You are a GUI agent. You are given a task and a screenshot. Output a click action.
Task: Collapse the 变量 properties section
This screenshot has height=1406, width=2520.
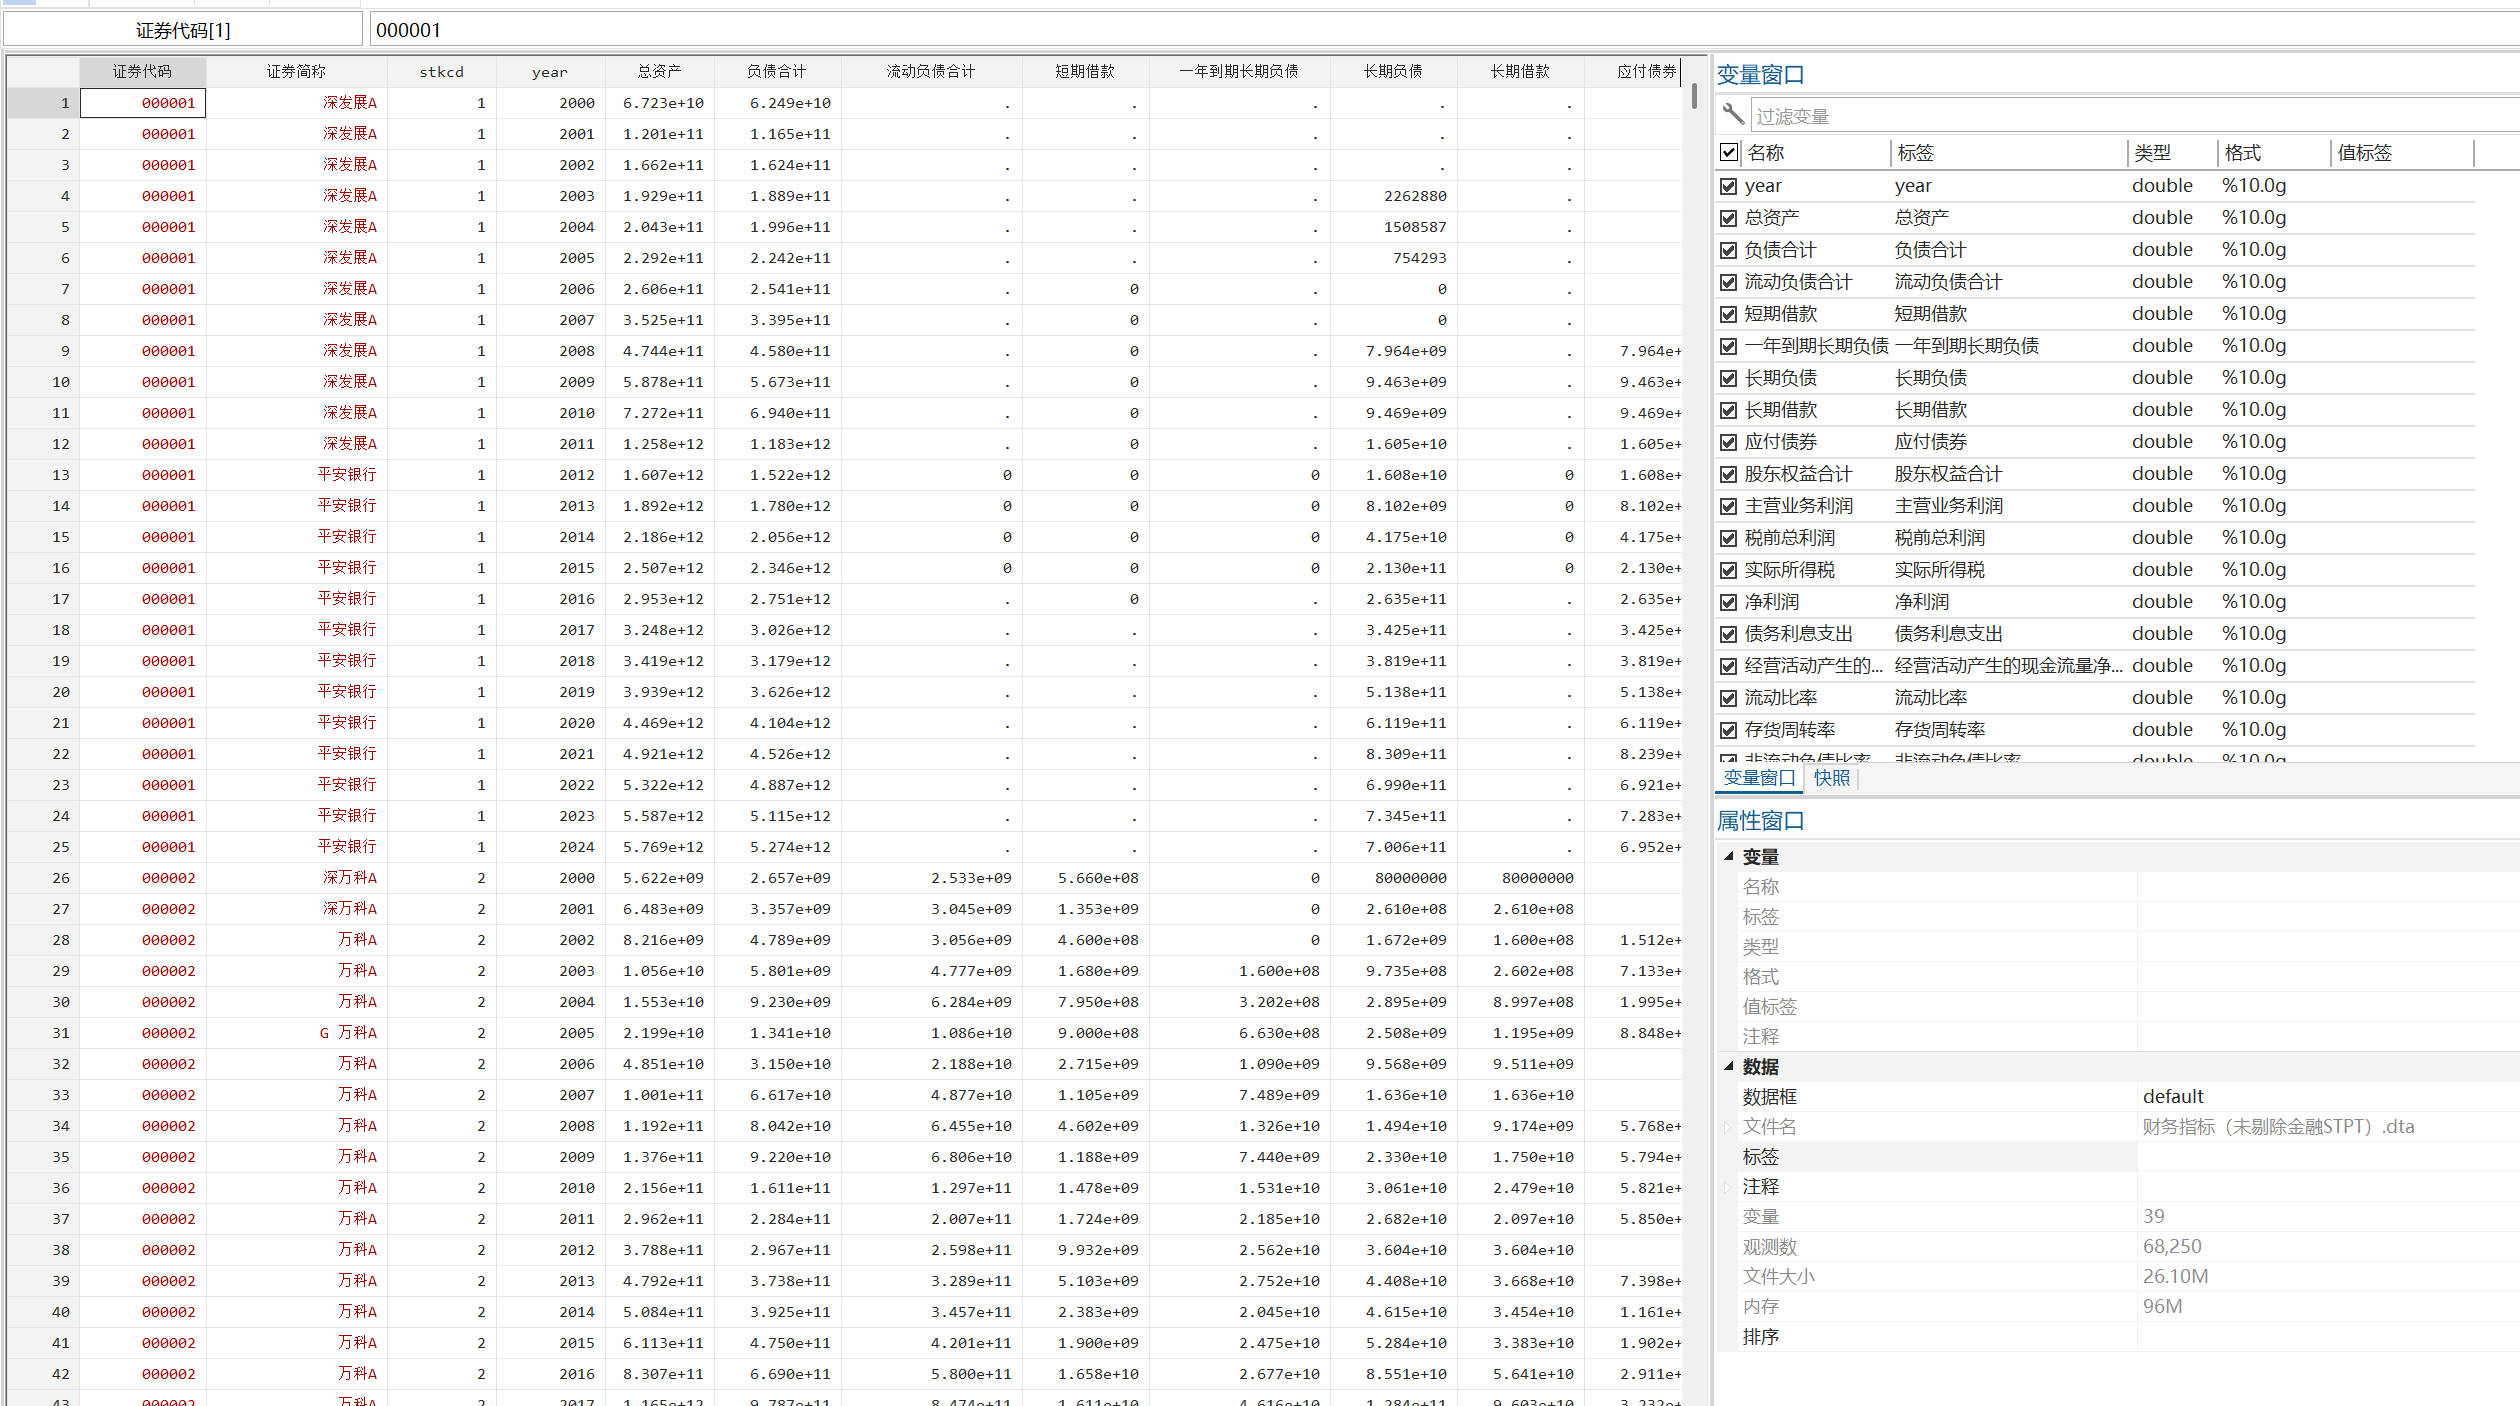(1729, 857)
